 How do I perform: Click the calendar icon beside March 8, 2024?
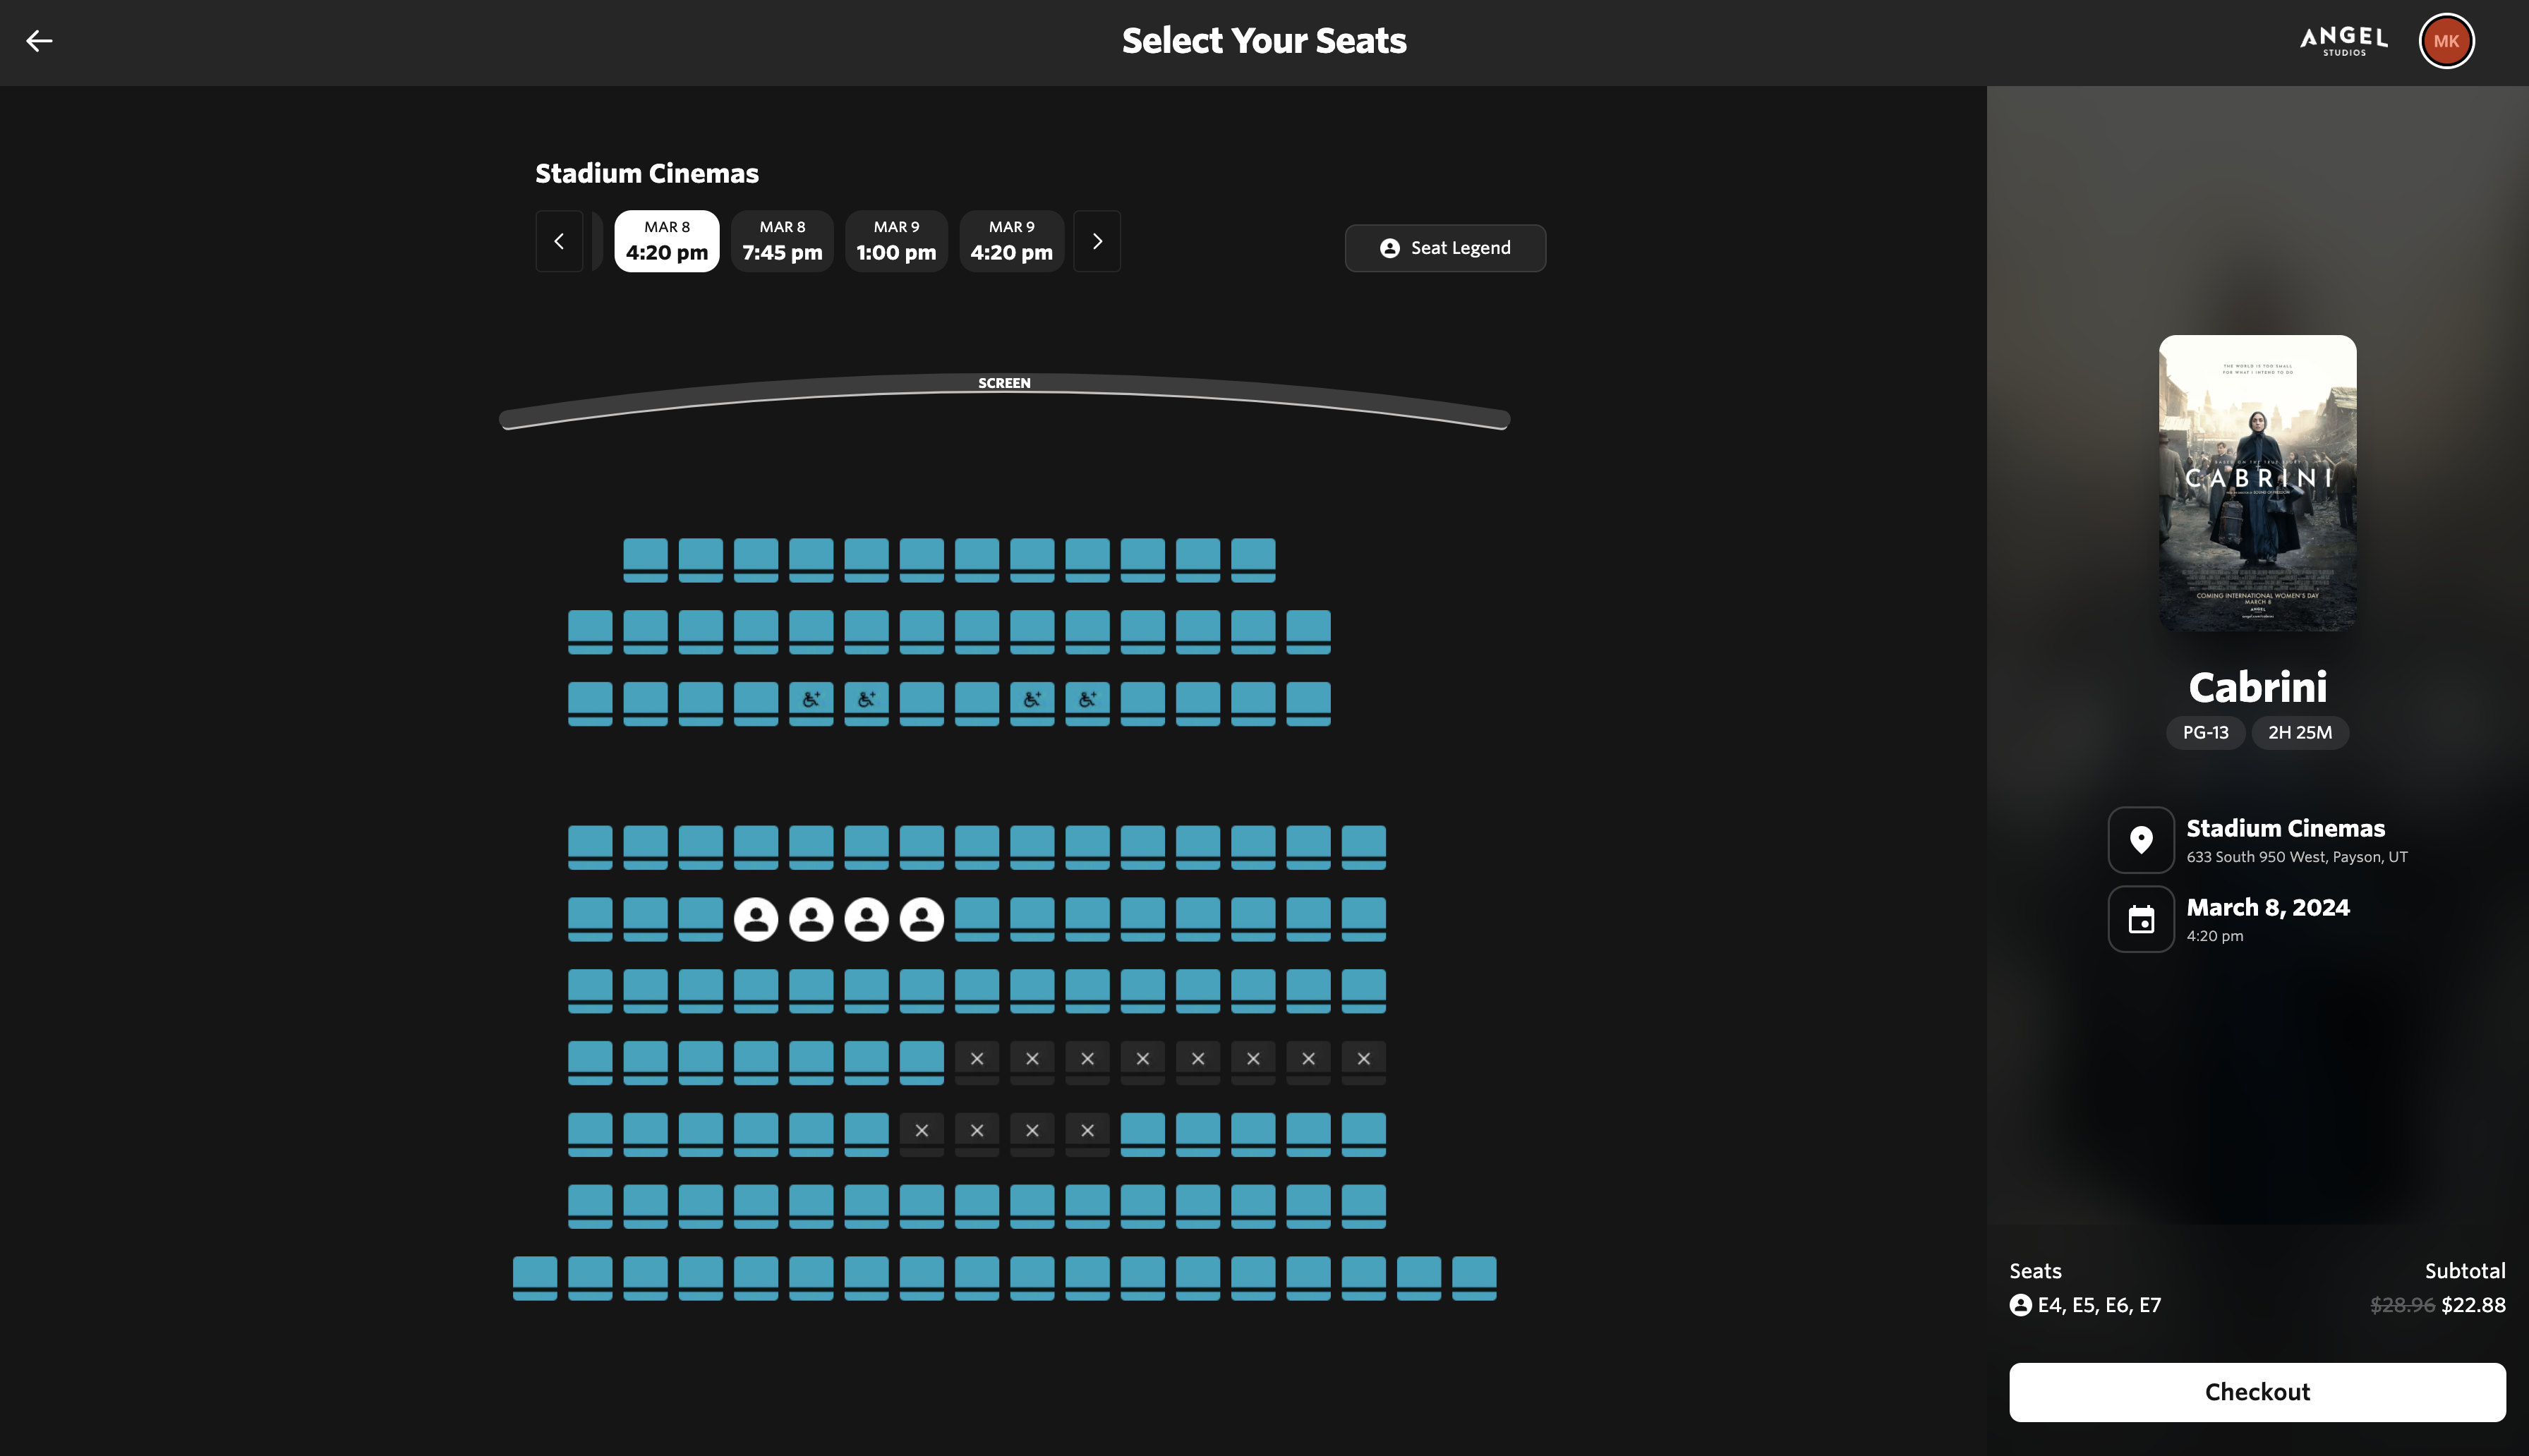tap(2140, 919)
